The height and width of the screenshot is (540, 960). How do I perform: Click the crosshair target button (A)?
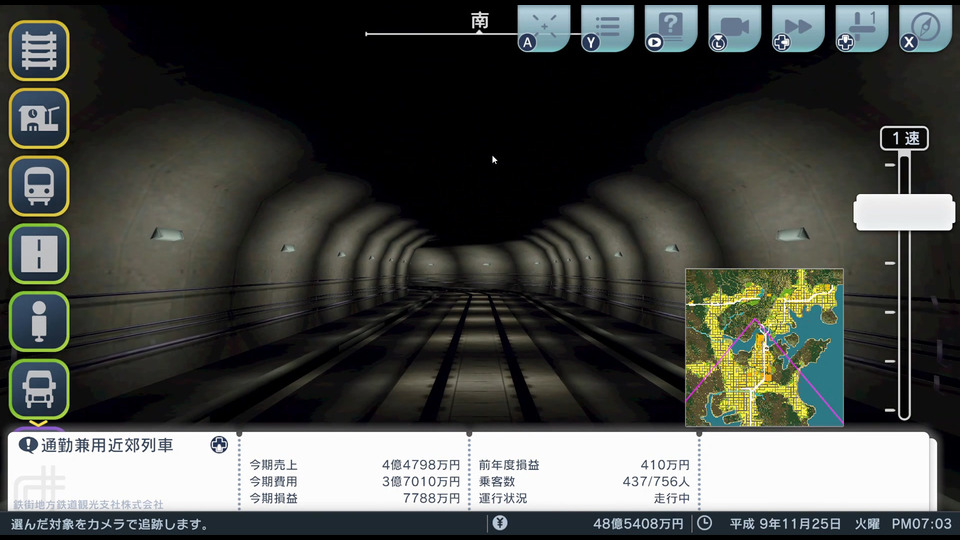[544, 28]
